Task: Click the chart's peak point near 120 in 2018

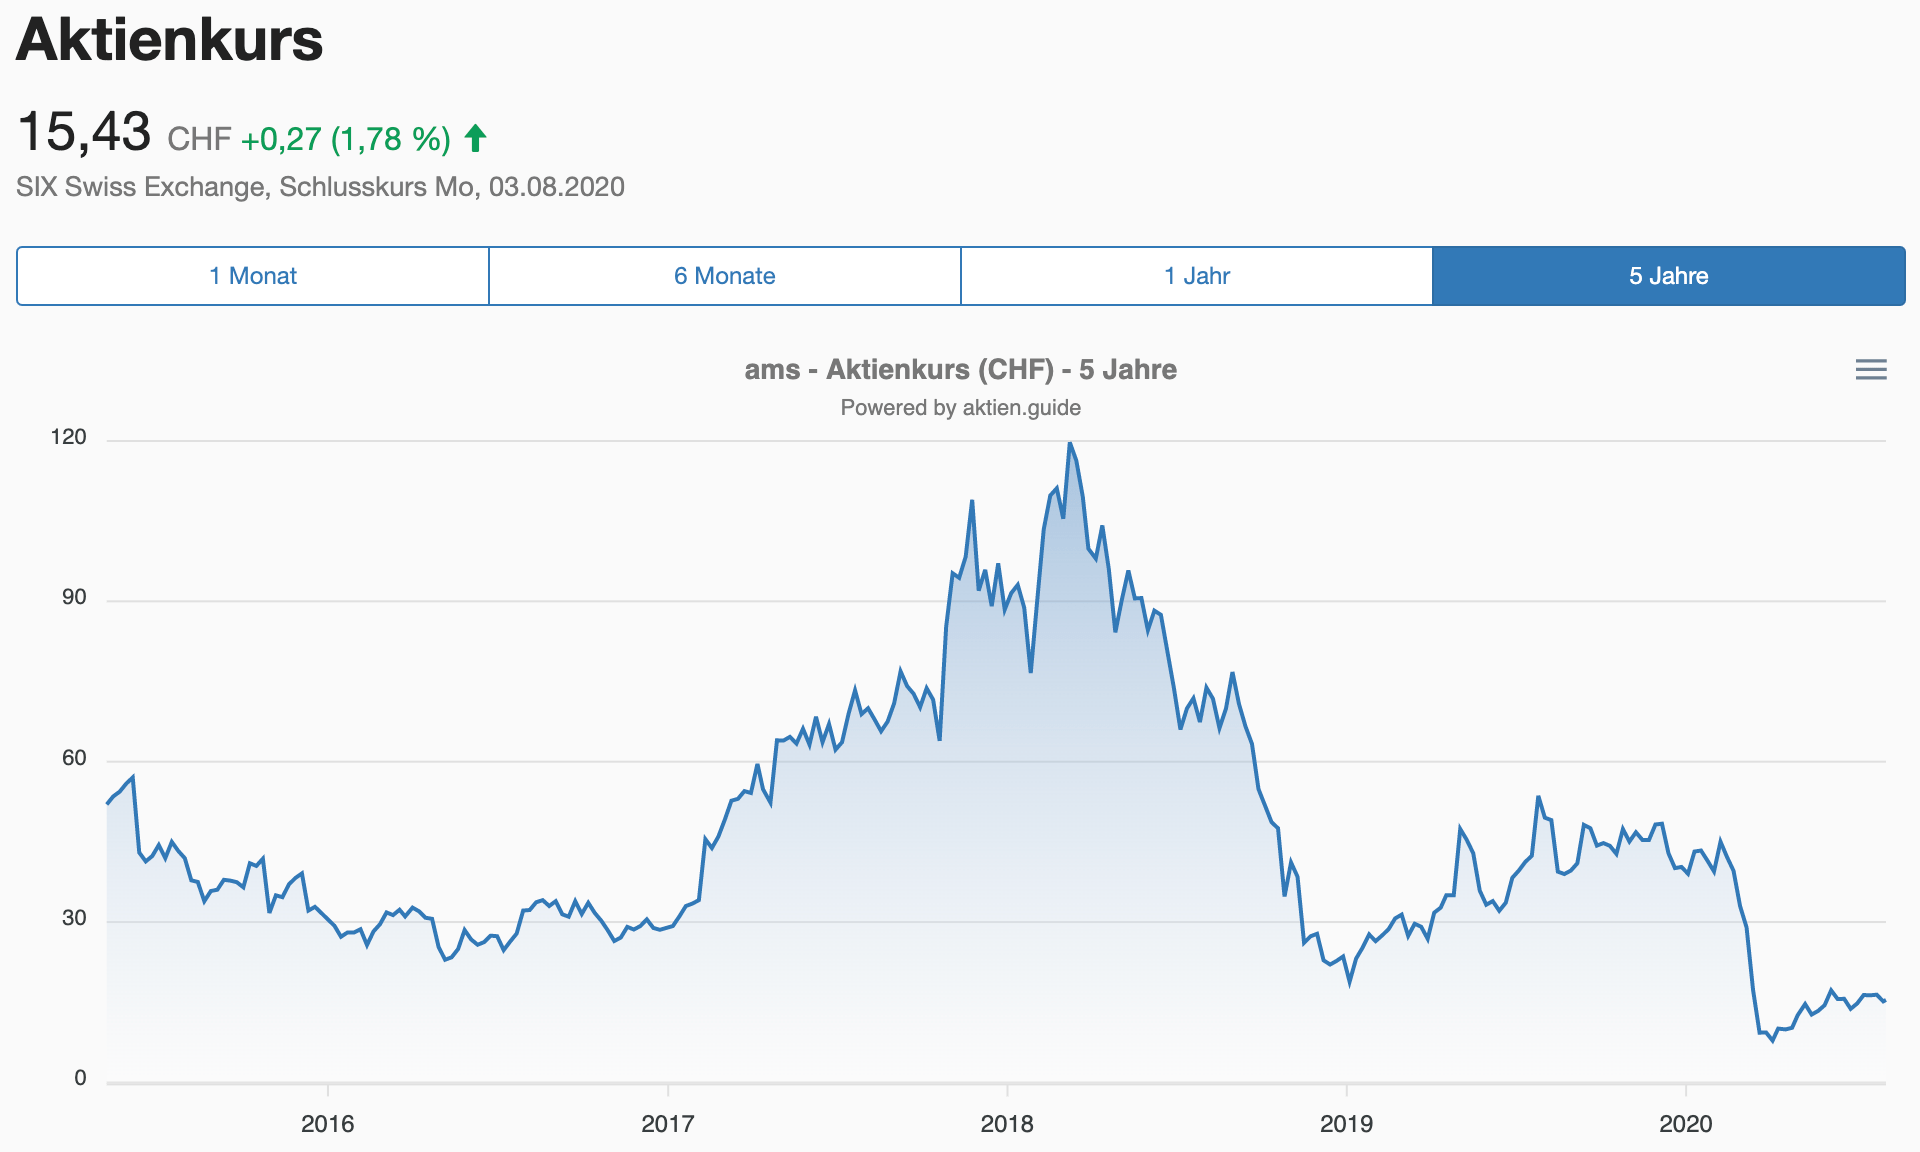Action: pos(1070,443)
